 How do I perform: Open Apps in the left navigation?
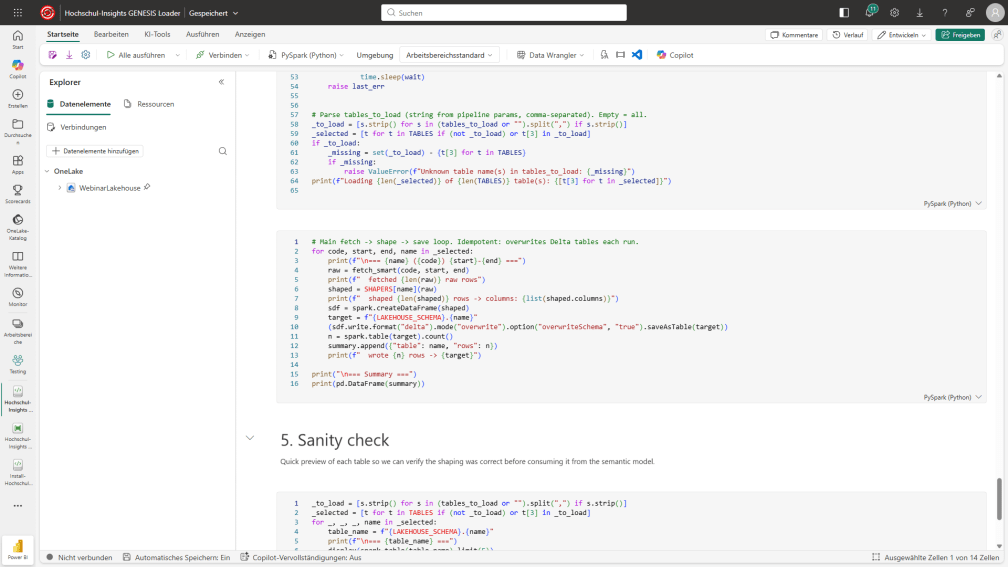(17, 165)
